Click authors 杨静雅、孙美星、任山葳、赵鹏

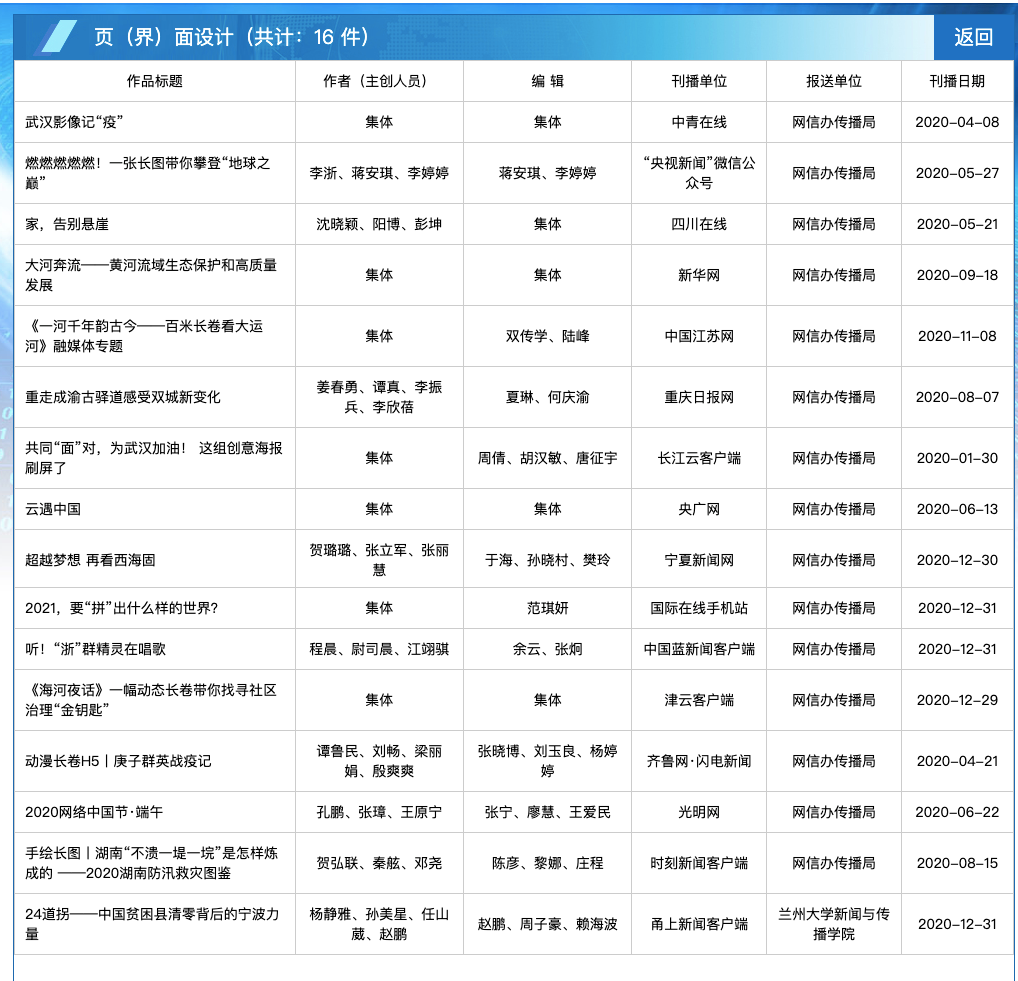tap(379, 924)
